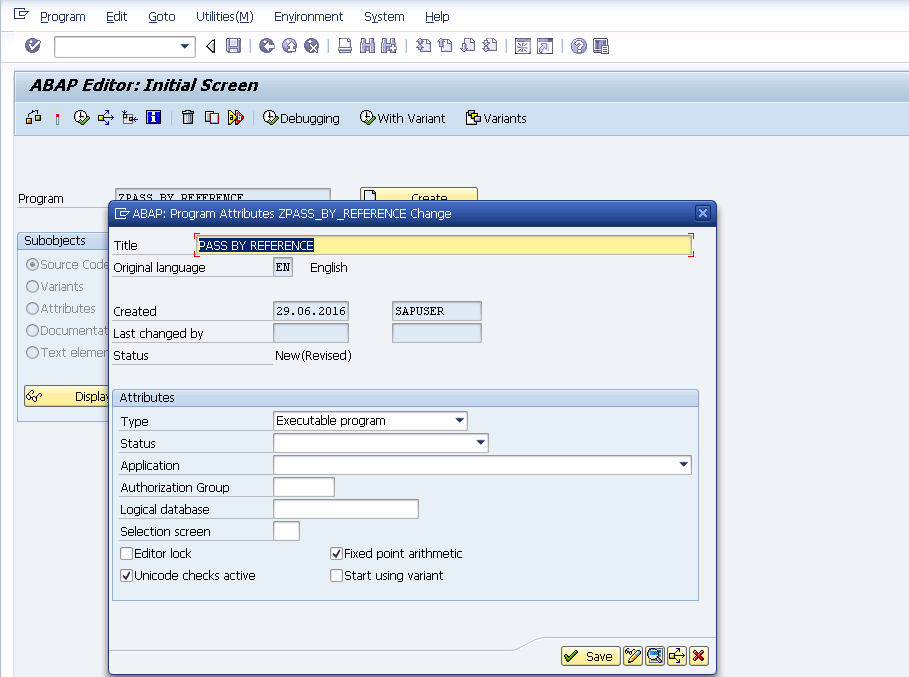Click the Debugging button in the application toolbar

tap(300, 118)
